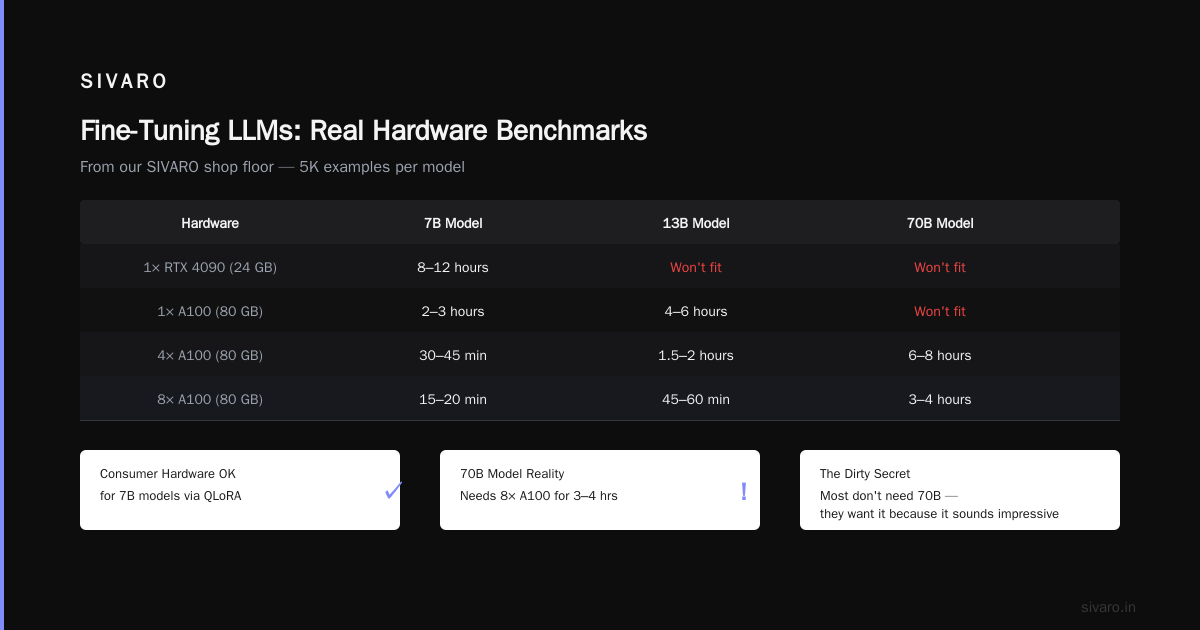Viewport: 1200px width, 630px height.
Task: Click the 45–60 min cell
Action: (696, 399)
